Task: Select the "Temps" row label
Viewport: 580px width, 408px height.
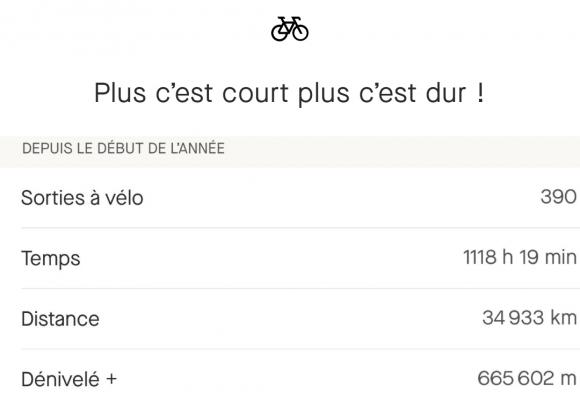Action: [x=51, y=259]
